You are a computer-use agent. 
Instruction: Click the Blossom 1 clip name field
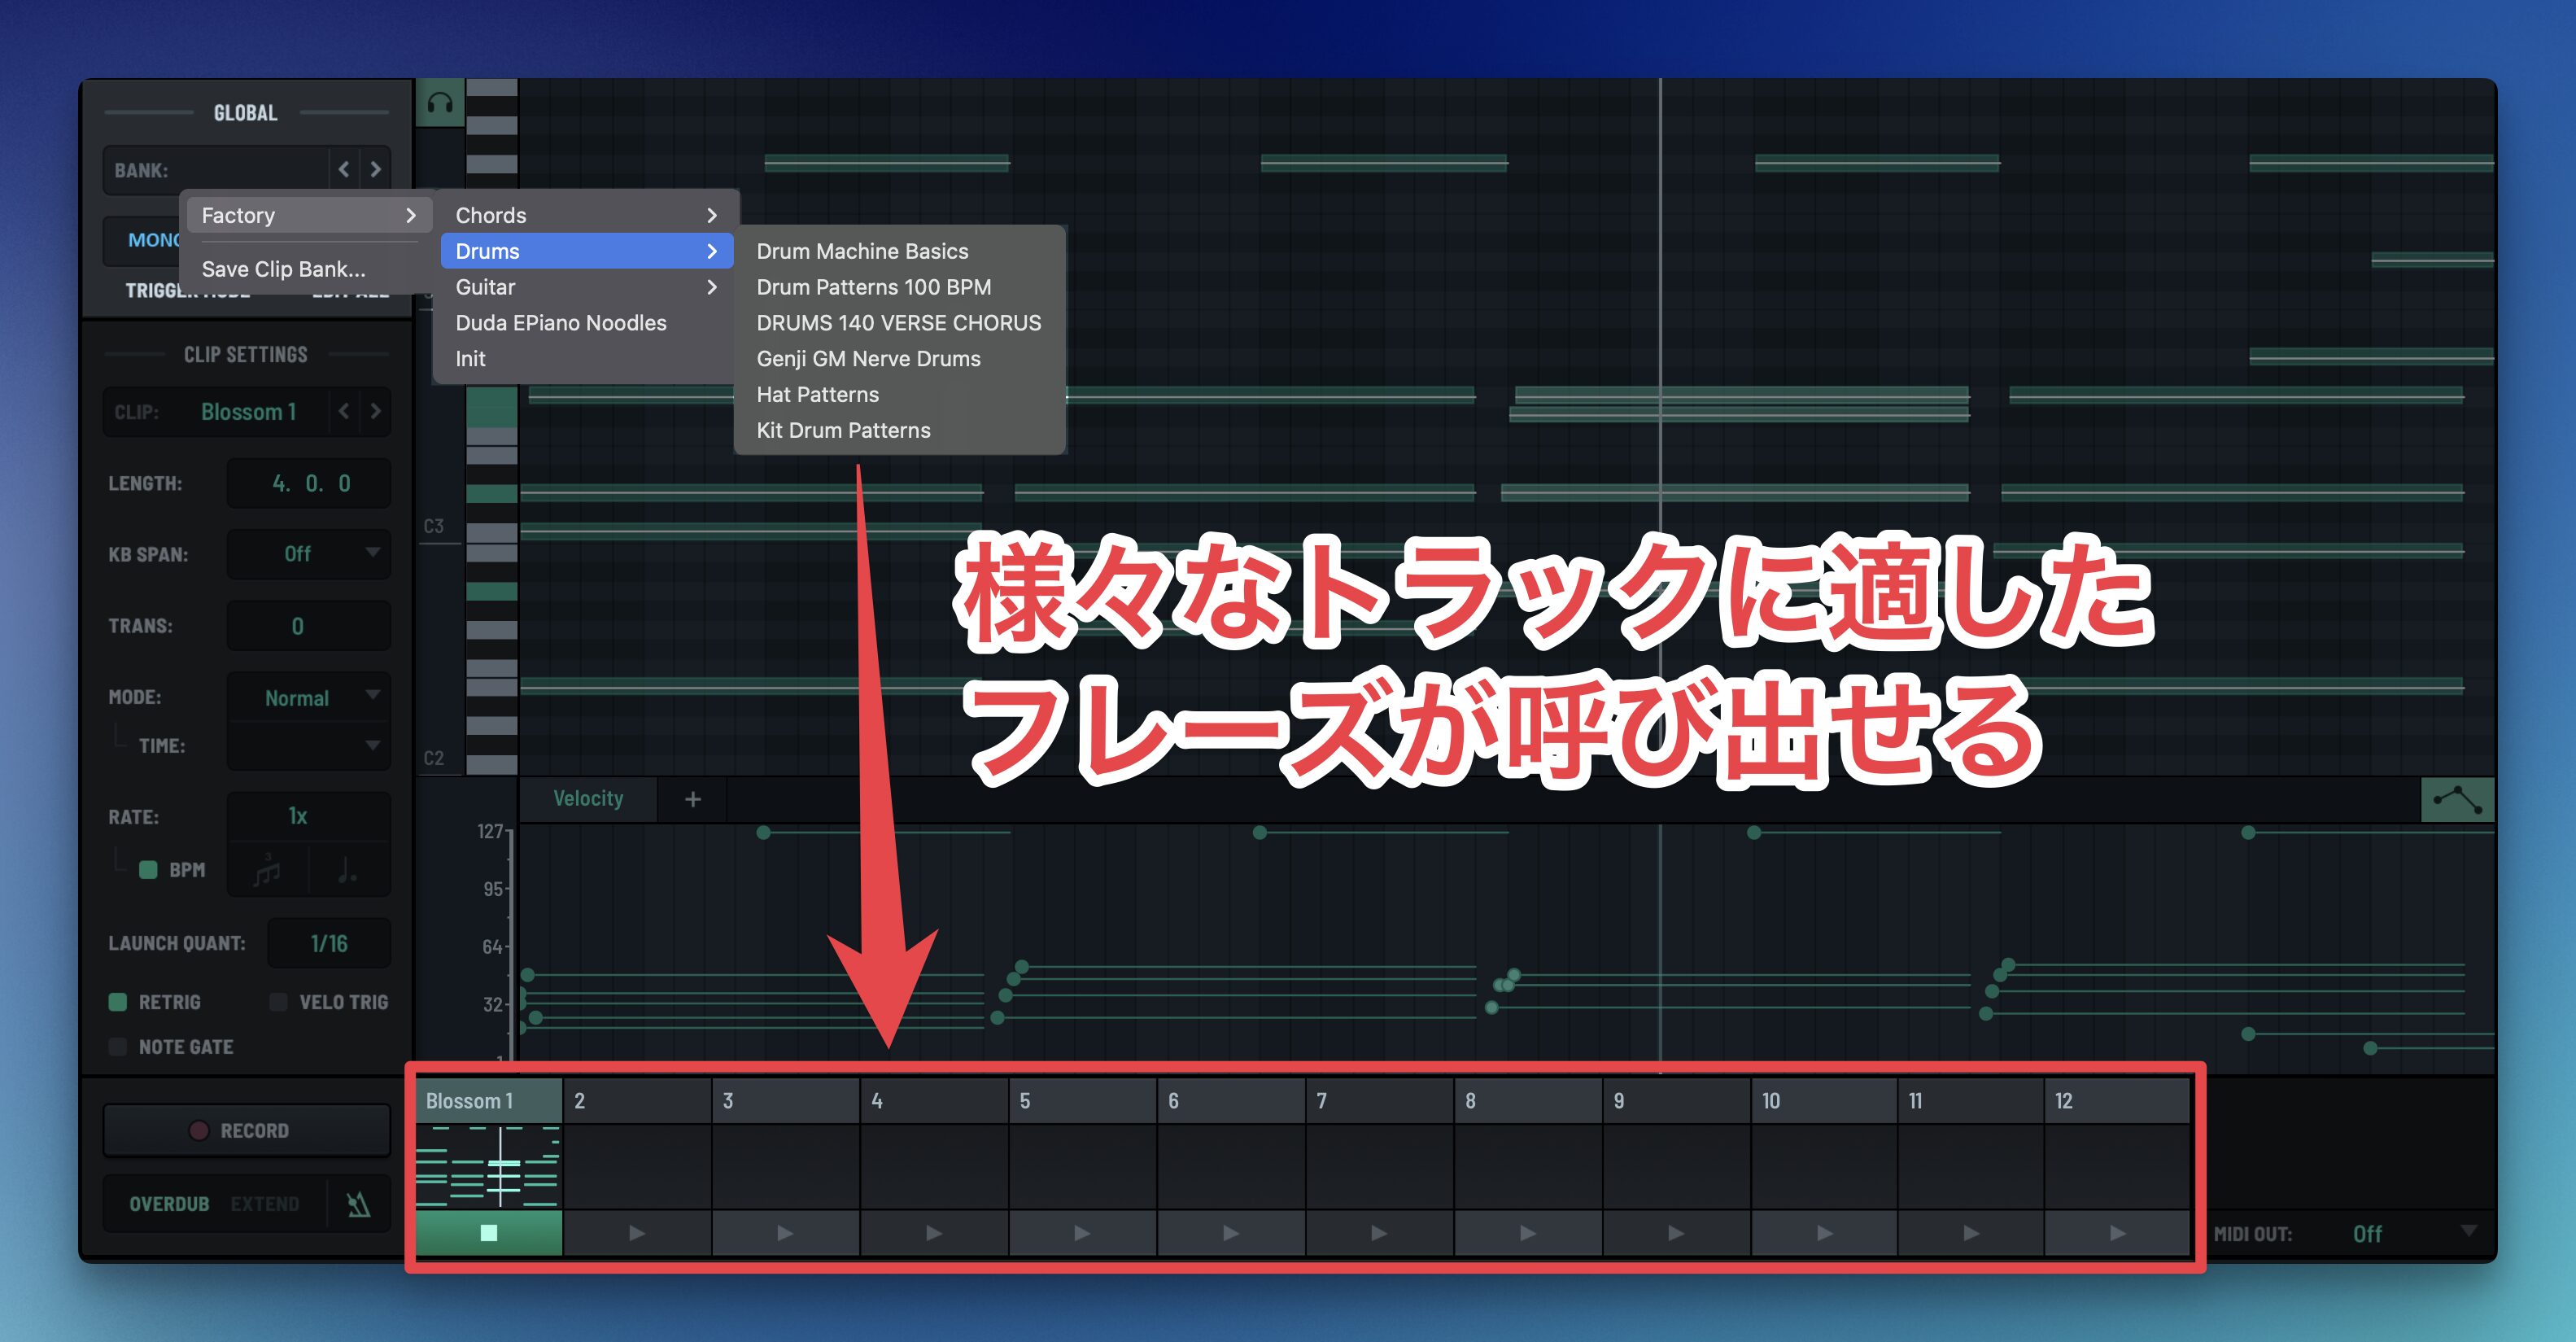(x=249, y=411)
